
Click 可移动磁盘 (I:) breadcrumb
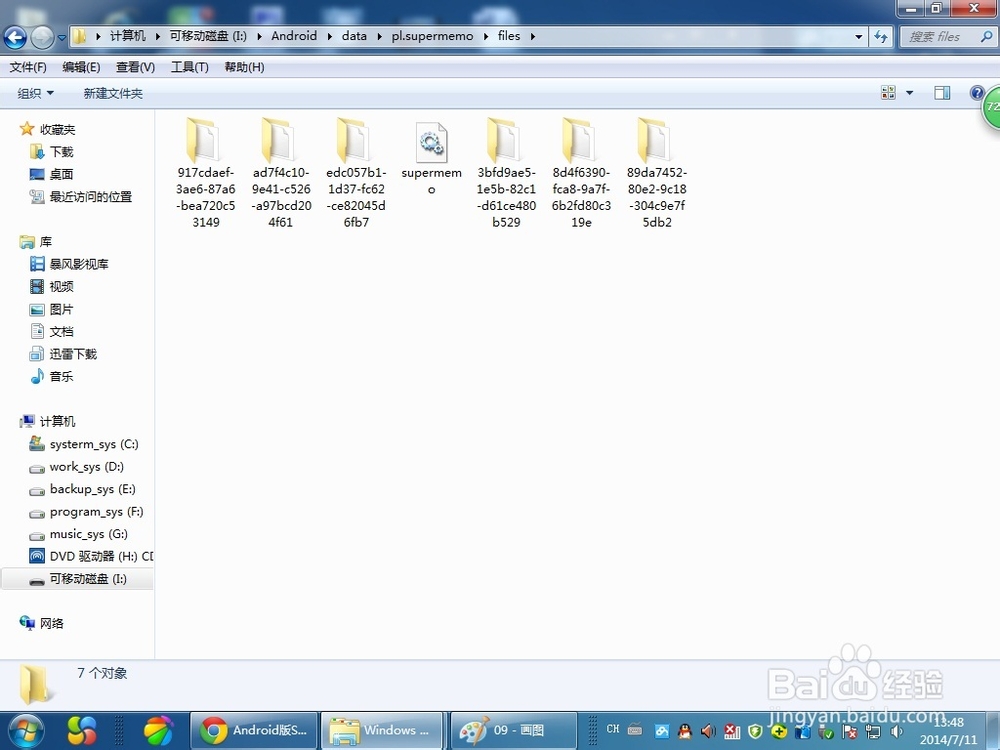208,36
